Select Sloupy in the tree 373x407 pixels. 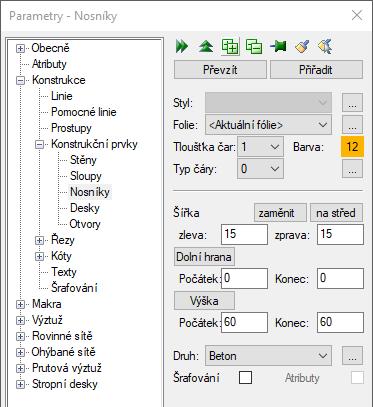pyautogui.click(x=86, y=176)
